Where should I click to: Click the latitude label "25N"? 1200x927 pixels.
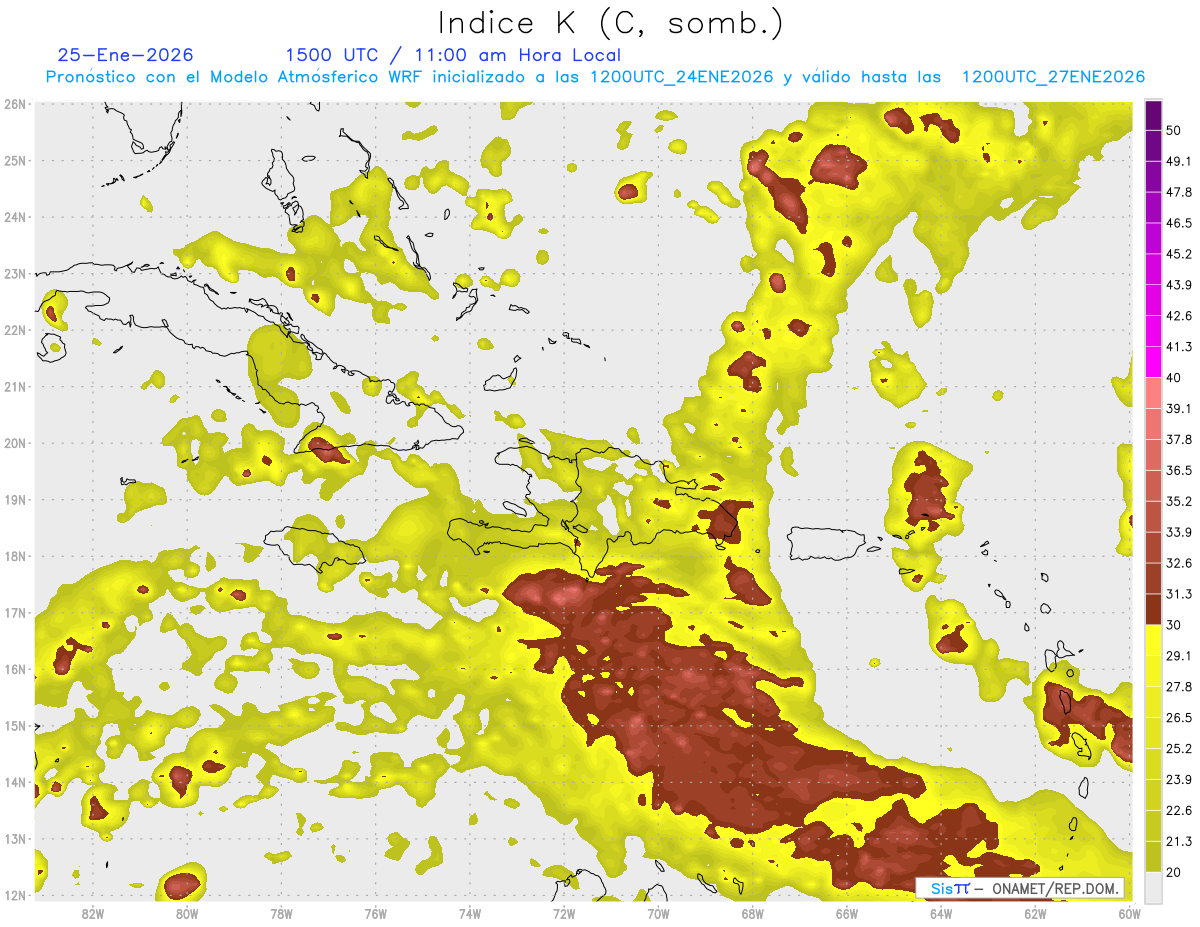click(15, 160)
